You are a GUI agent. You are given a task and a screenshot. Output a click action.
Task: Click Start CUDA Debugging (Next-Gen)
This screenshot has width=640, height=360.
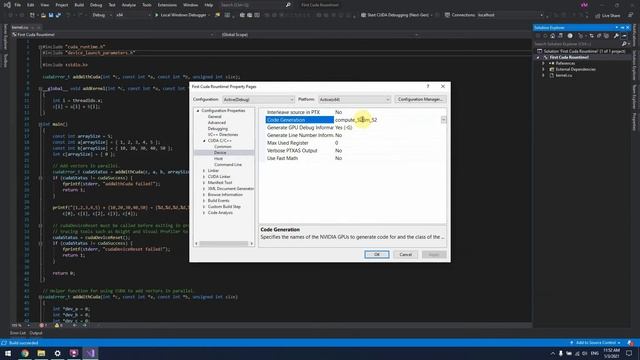coord(396,15)
